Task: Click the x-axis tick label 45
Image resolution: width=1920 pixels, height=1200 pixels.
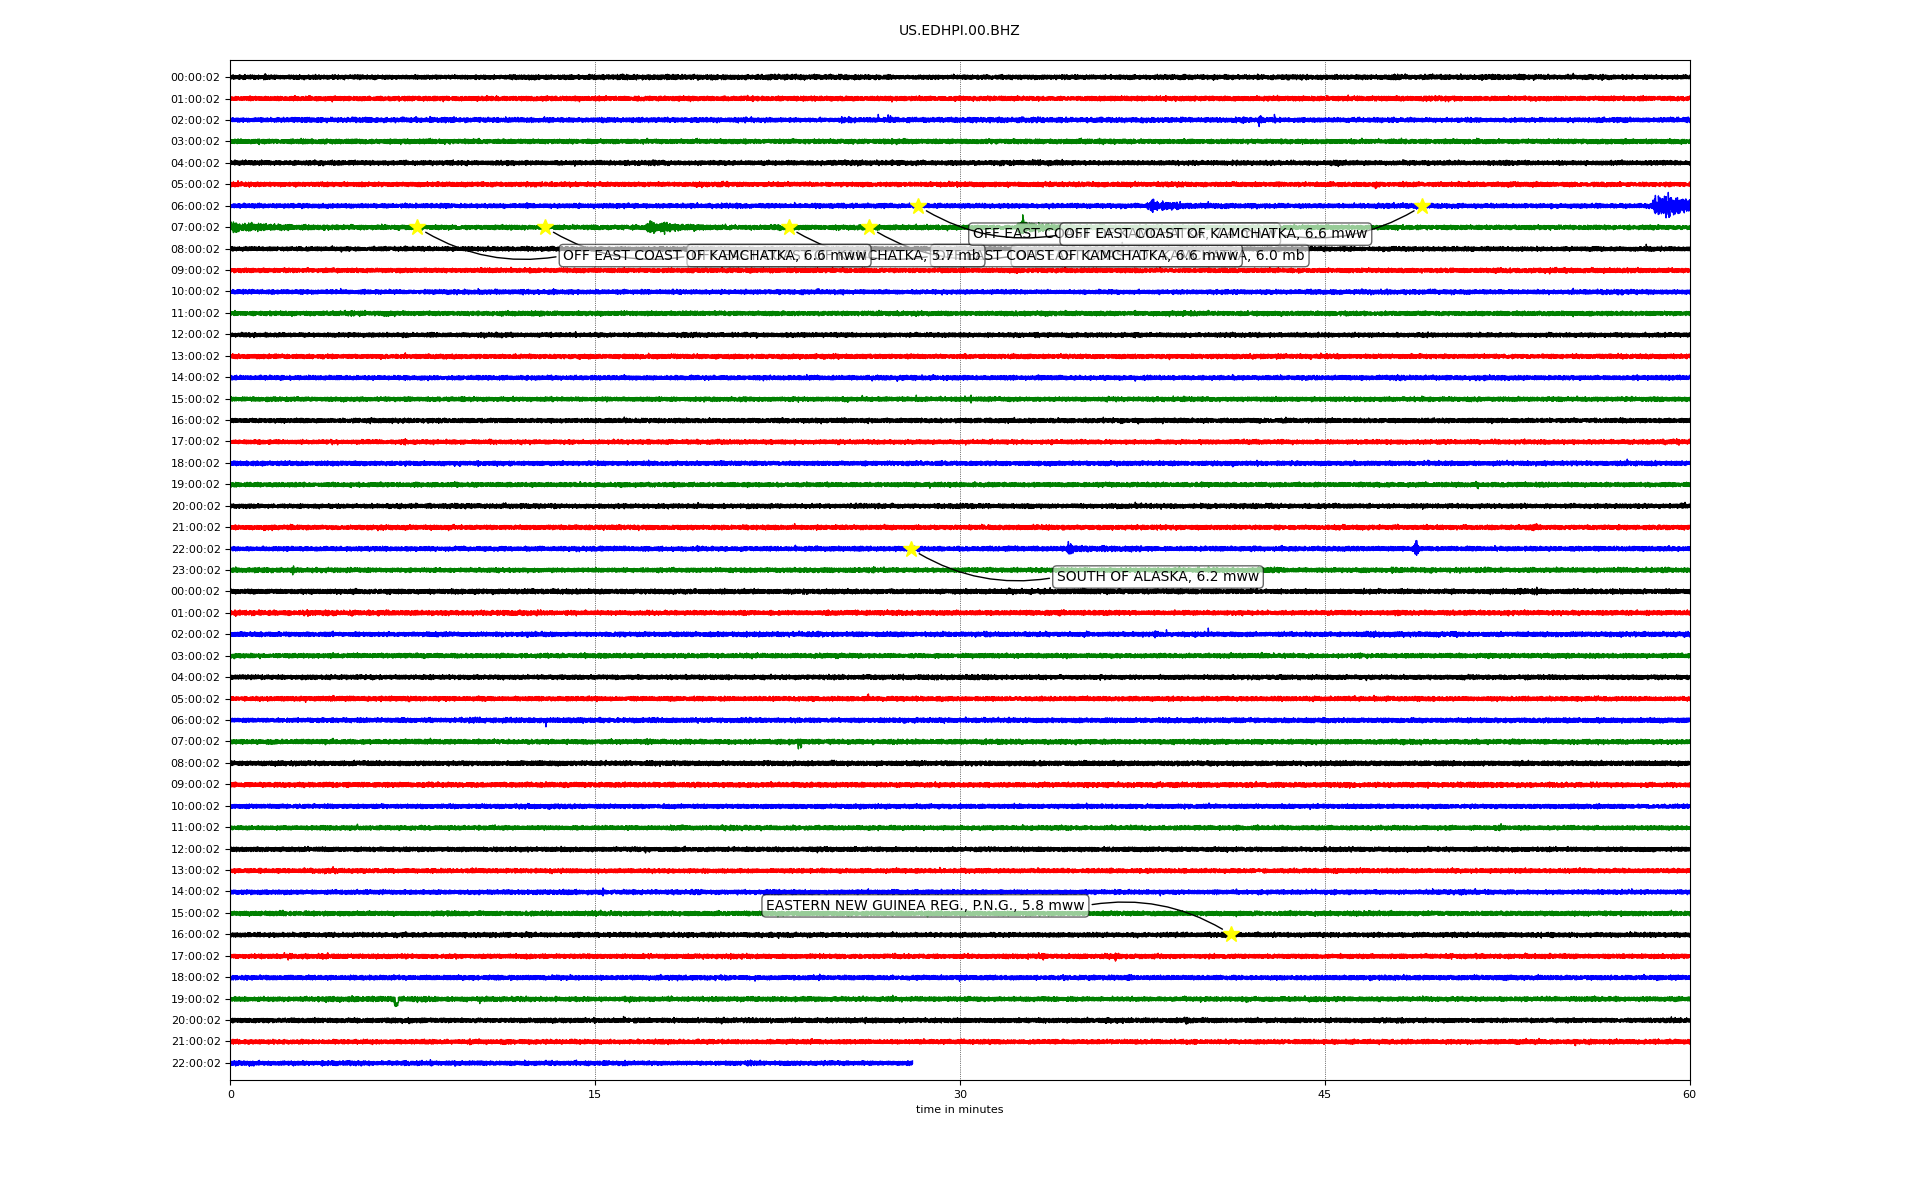Action: 1325,1094
